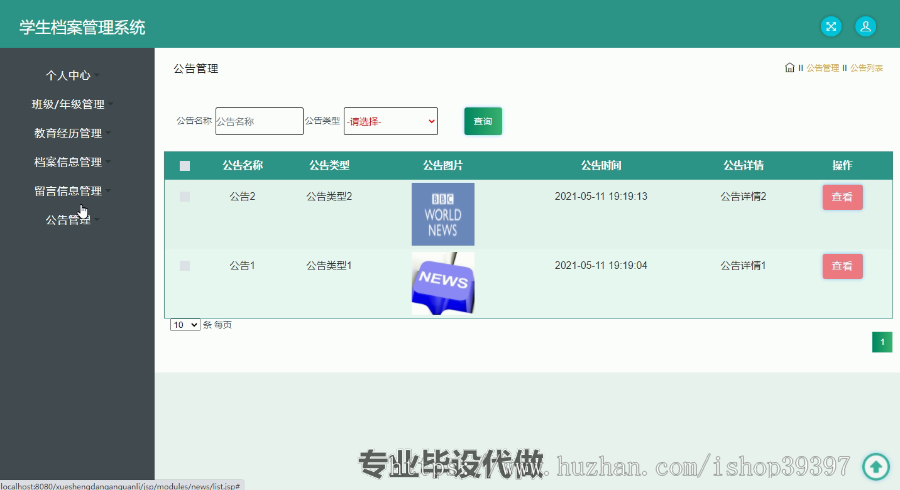The width and height of the screenshot is (900, 490).
Task: Click the back-to-top arrow icon
Action: tap(875, 466)
